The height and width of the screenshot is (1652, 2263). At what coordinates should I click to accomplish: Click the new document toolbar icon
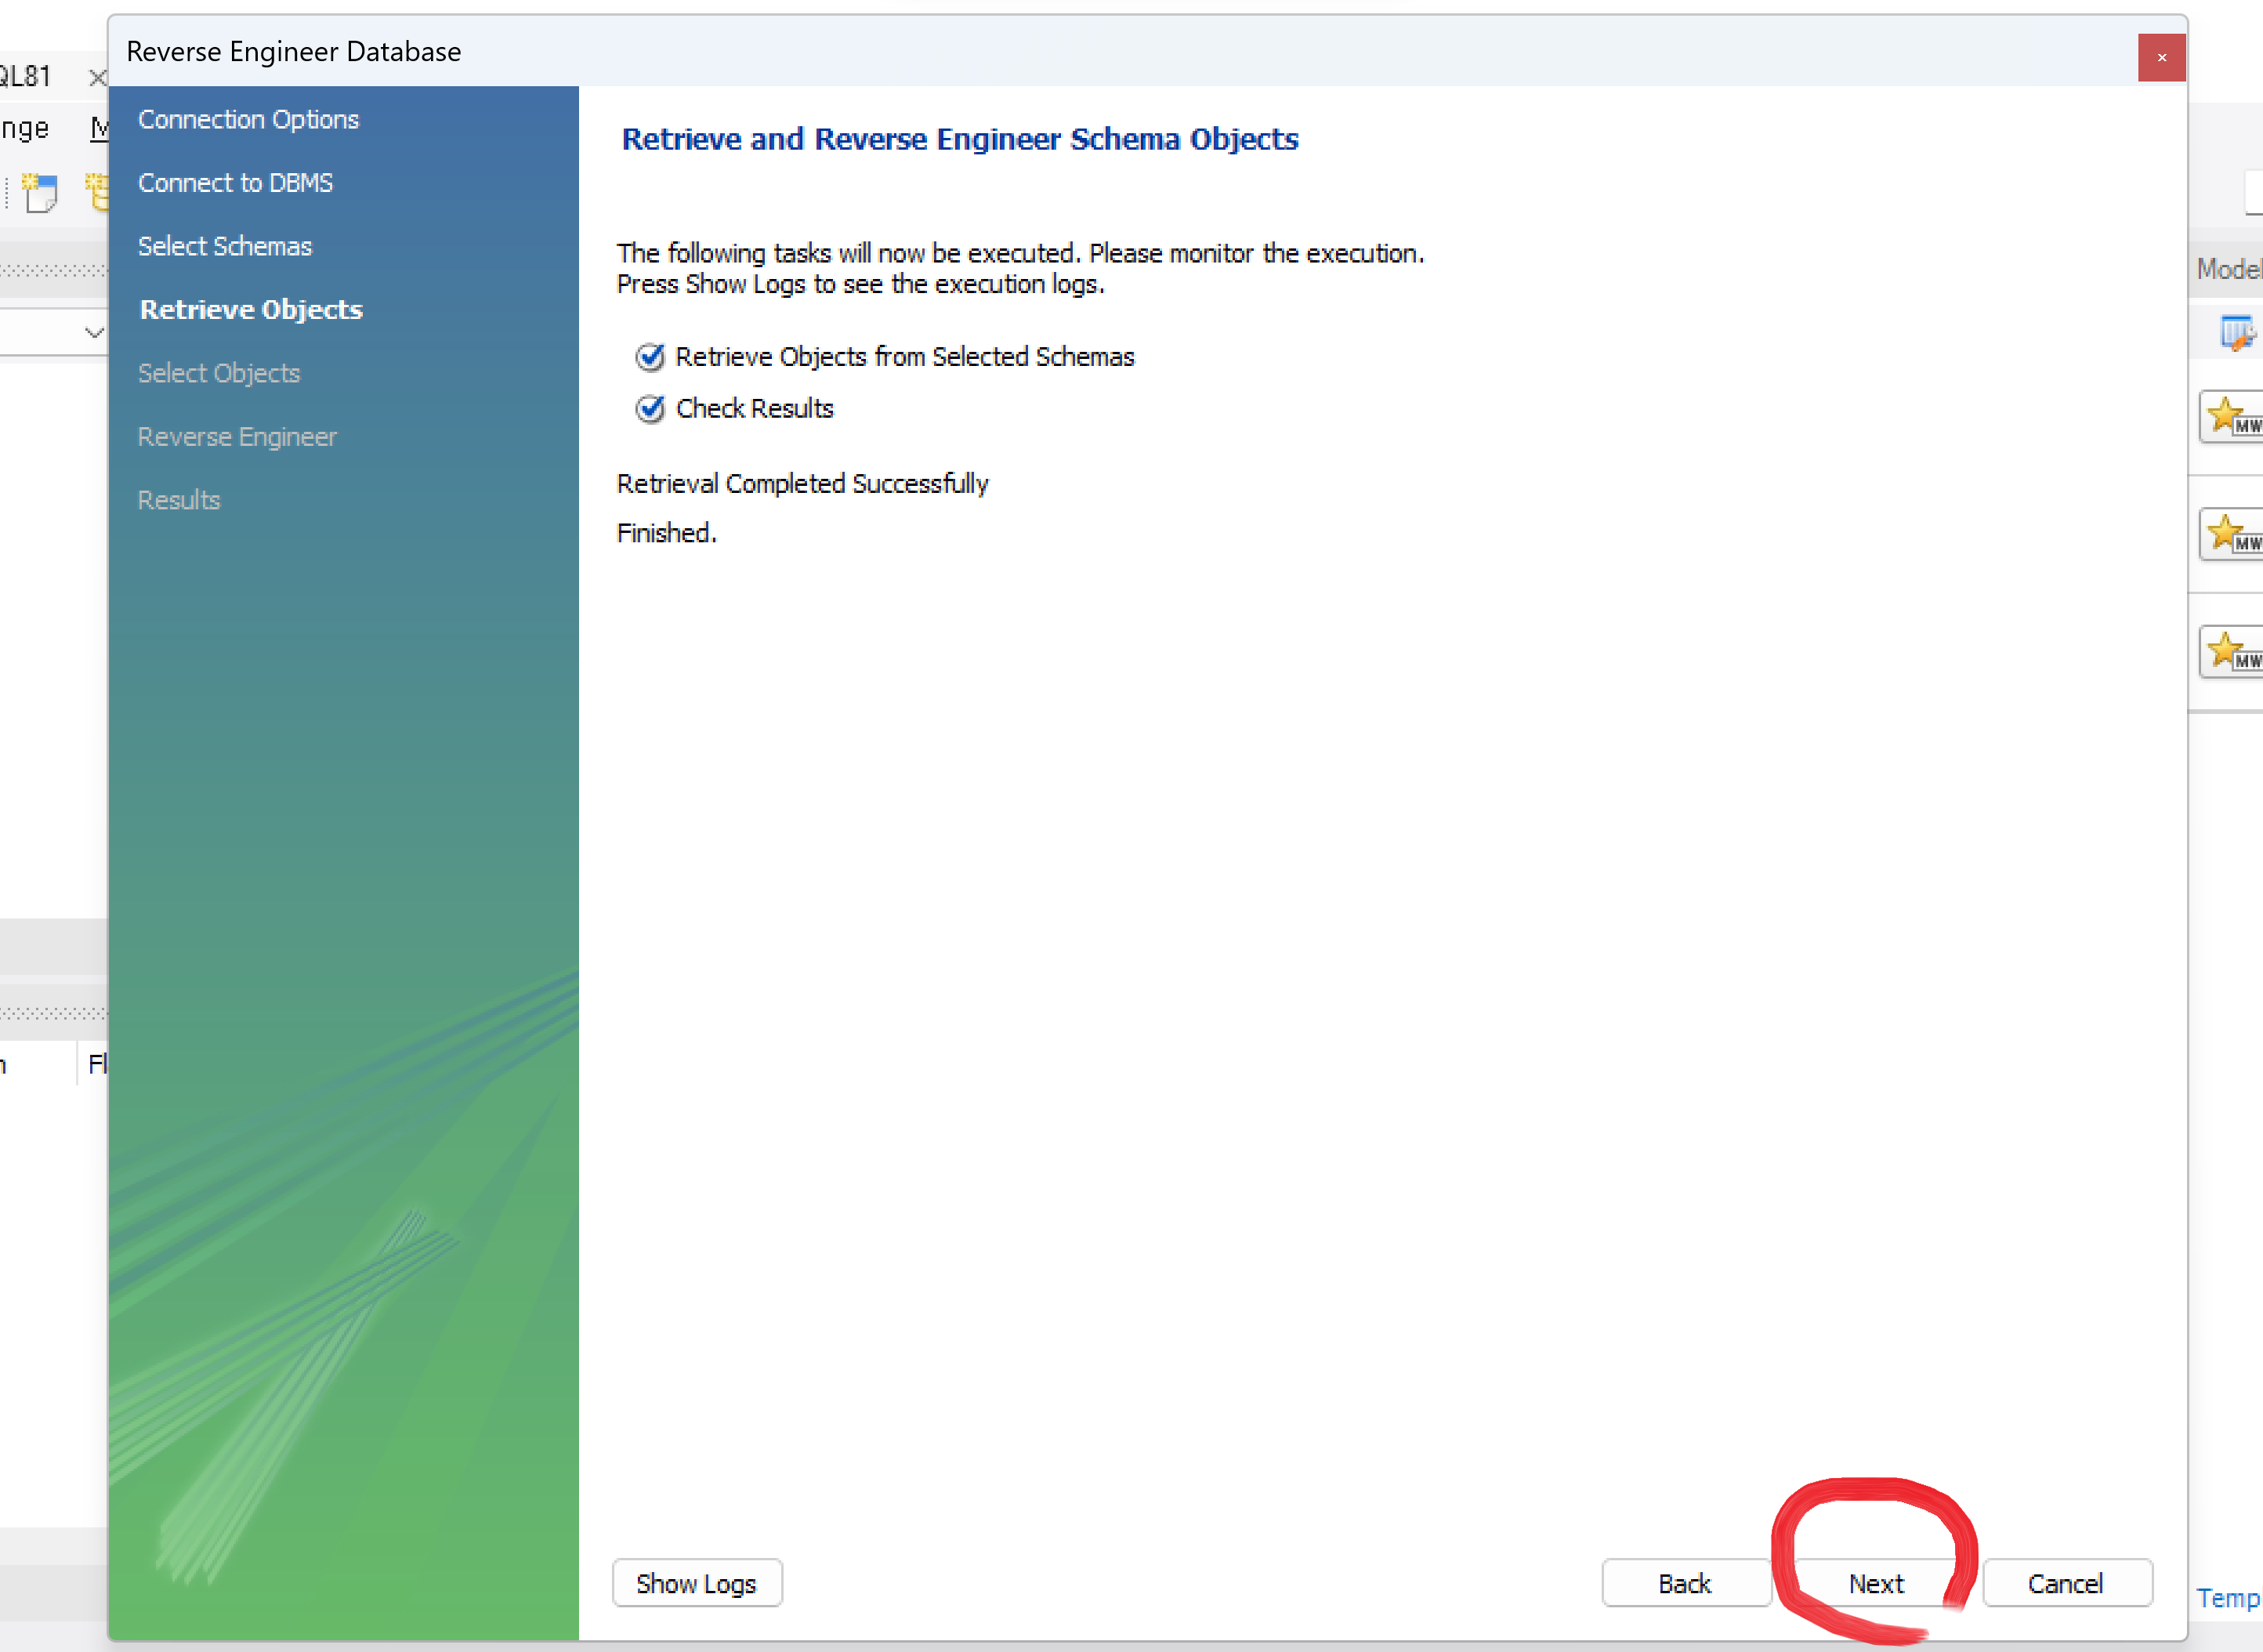pyautogui.click(x=40, y=193)
